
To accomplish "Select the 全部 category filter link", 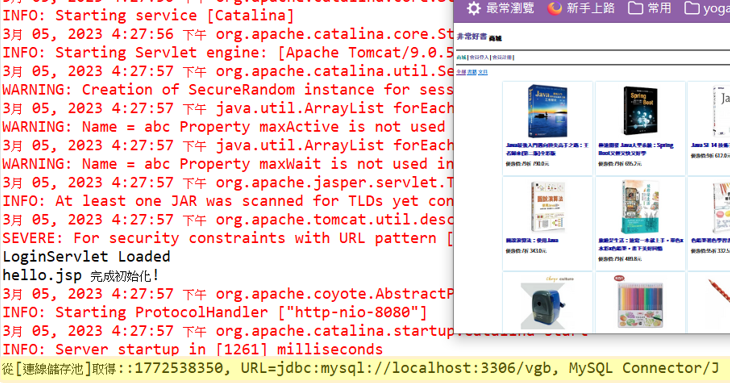I will (x=461, y=72).
